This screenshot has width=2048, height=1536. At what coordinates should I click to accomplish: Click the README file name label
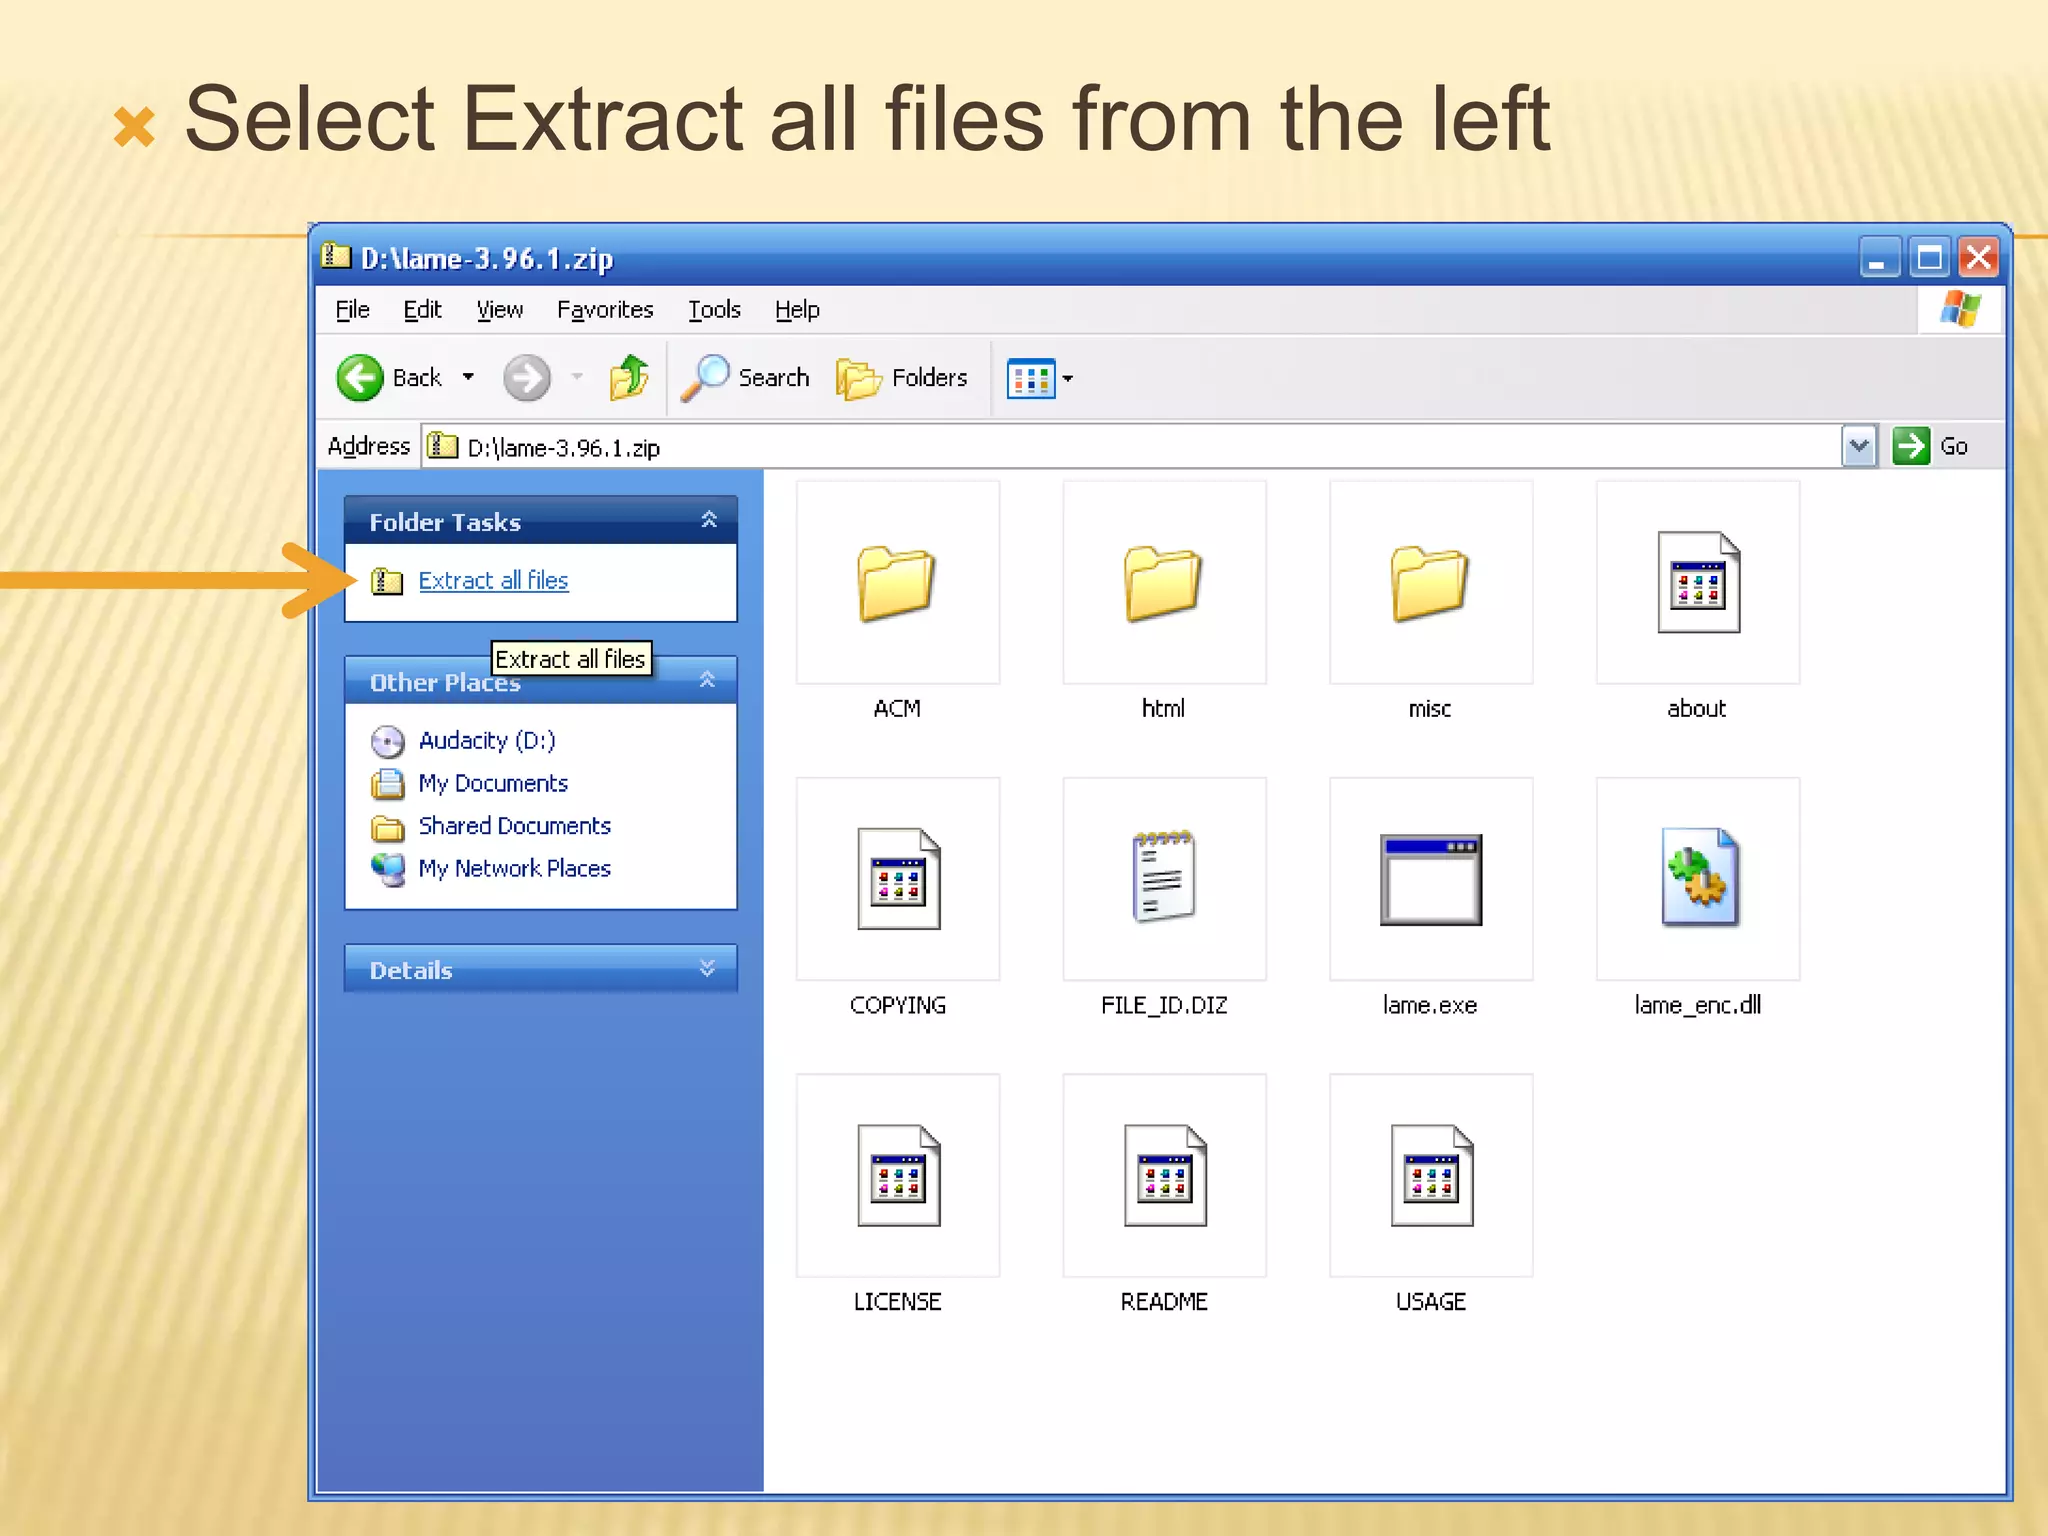[1164, 1302]
